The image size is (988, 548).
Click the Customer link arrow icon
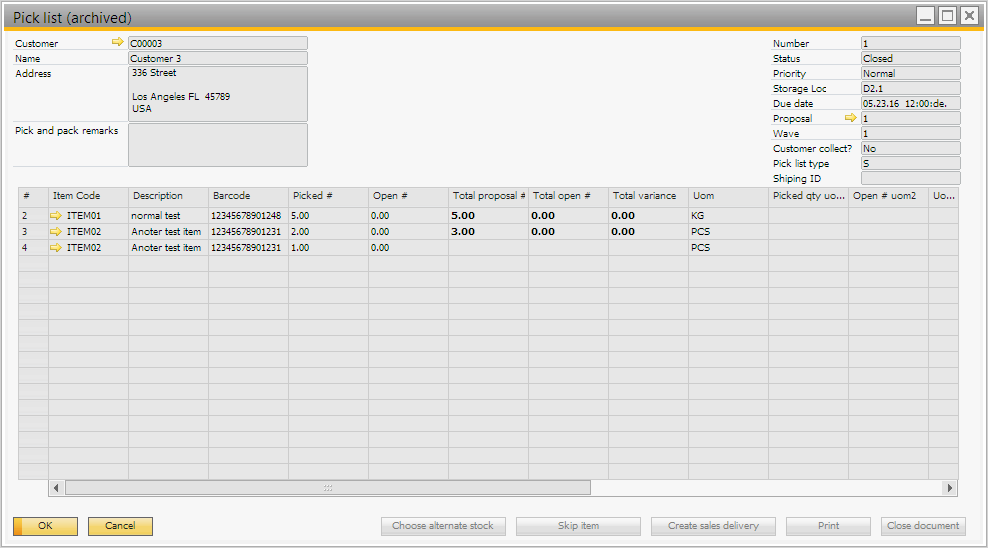click(x=117, y=43)
